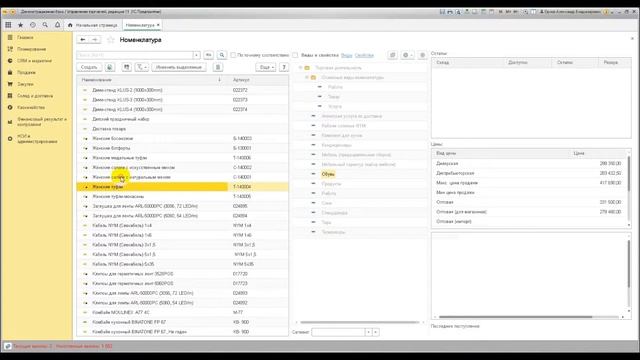Open the Сегмент dropdown arrow
The height and width of the screenshot is (360, 640).
(x=368, y=332)
